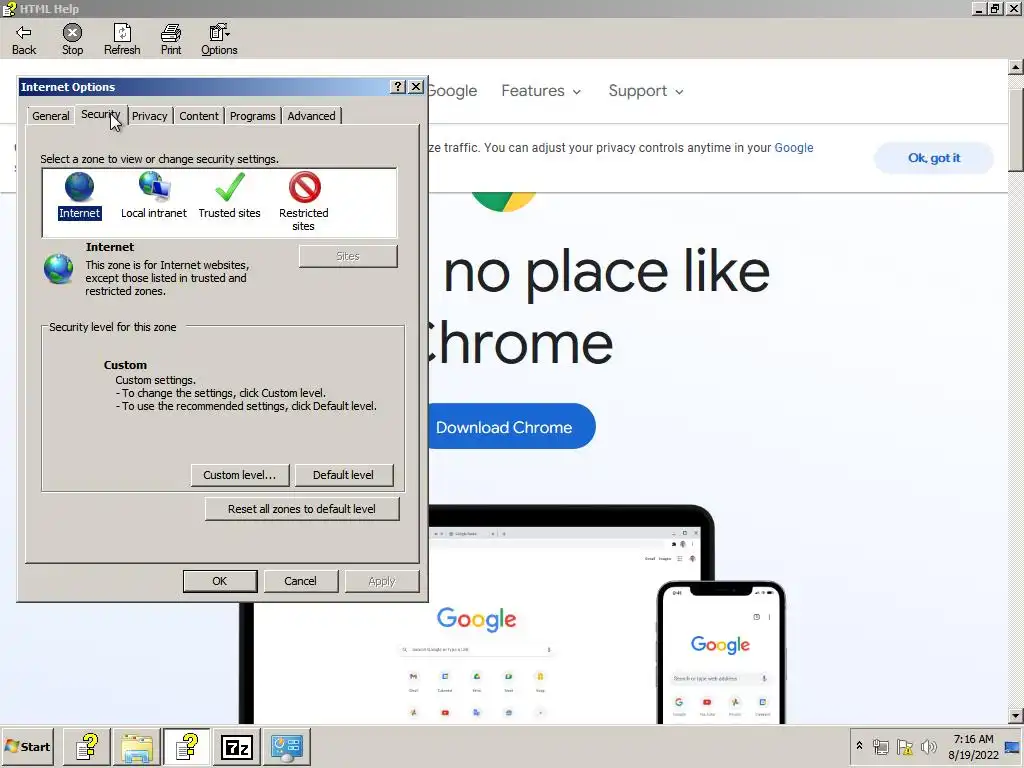Click the network tray icon

click(881, 746)
